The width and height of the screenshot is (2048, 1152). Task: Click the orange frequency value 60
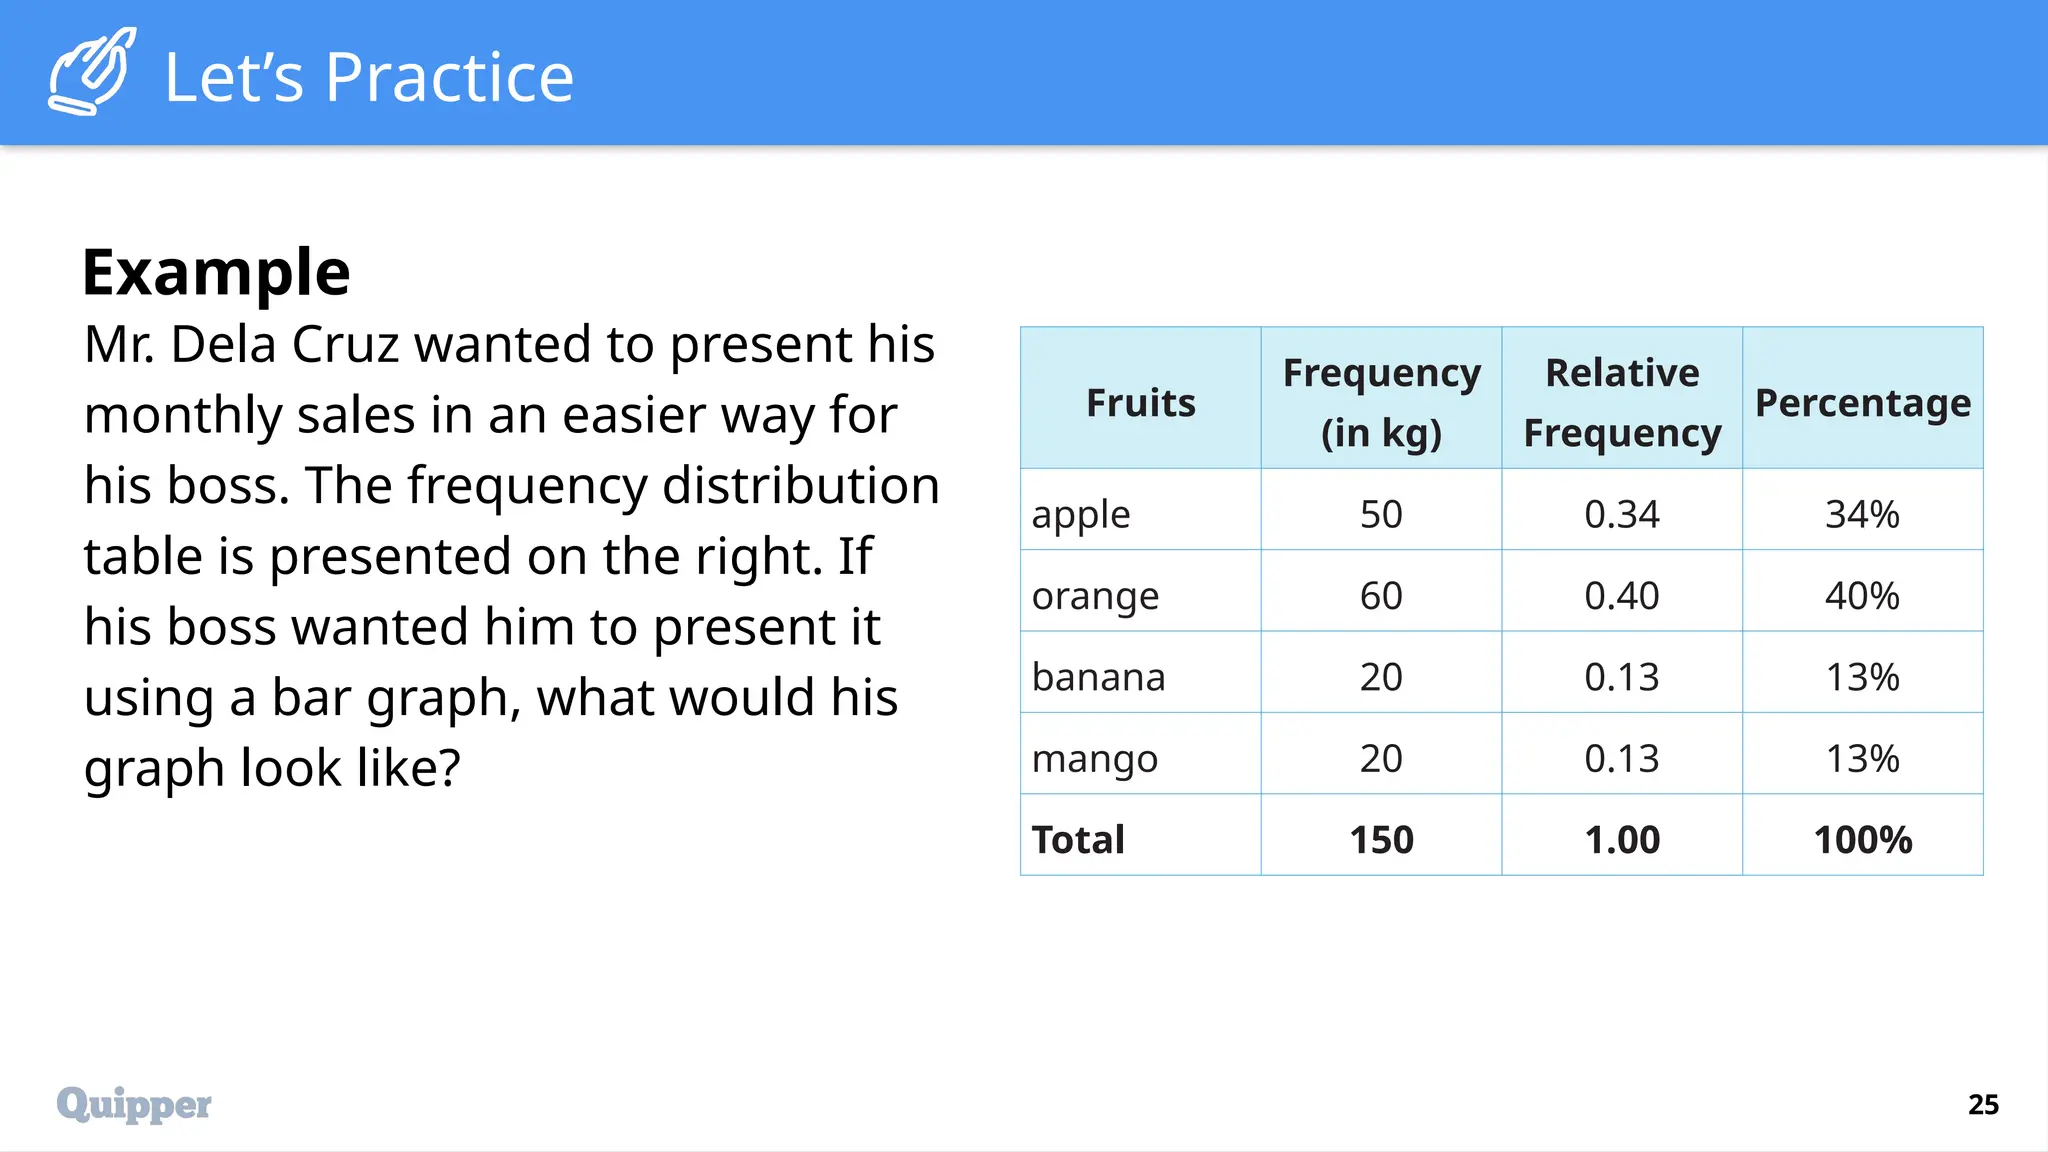click(1381, 596)
